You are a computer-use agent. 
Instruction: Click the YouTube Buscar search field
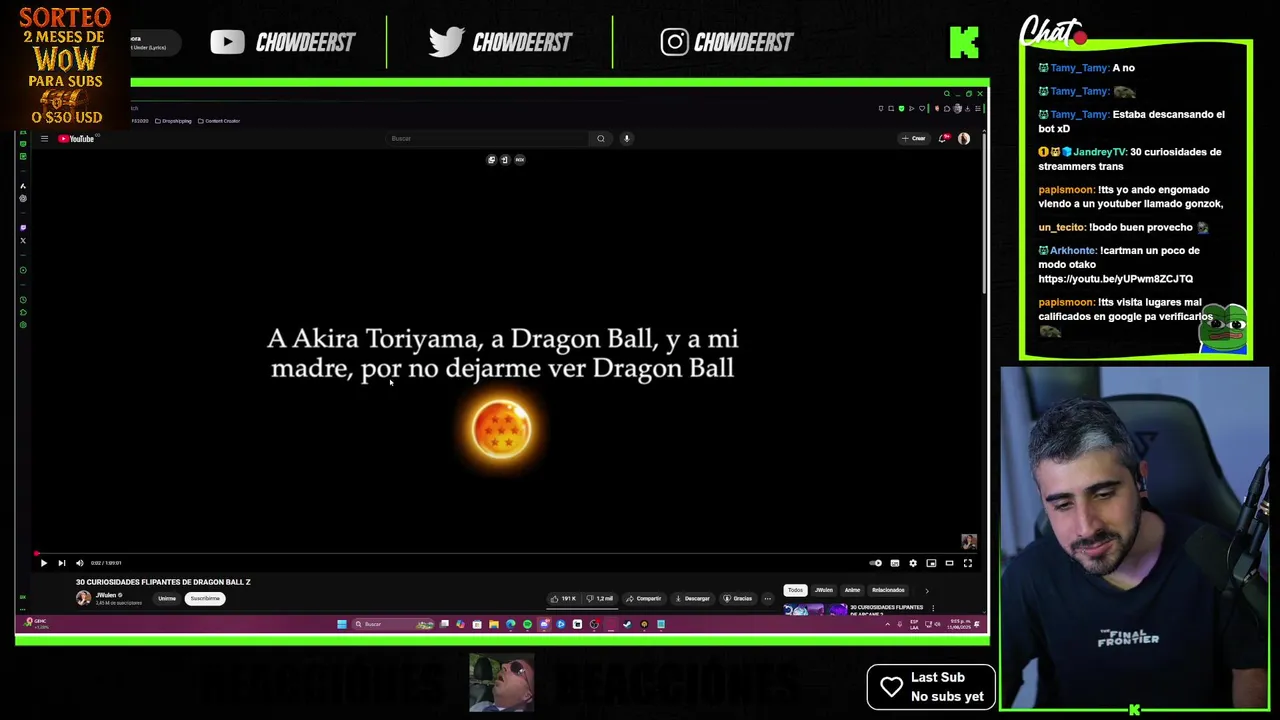pyautogui.click(x=487, y=139)
